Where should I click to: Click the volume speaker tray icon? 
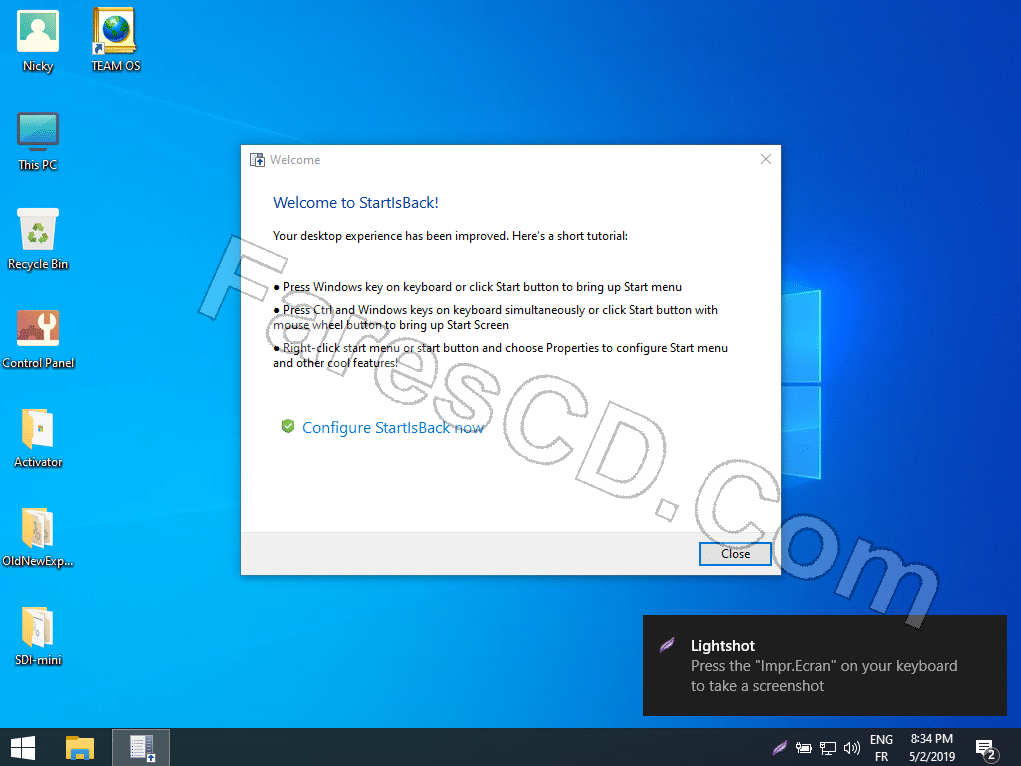[x=852, y=748]
